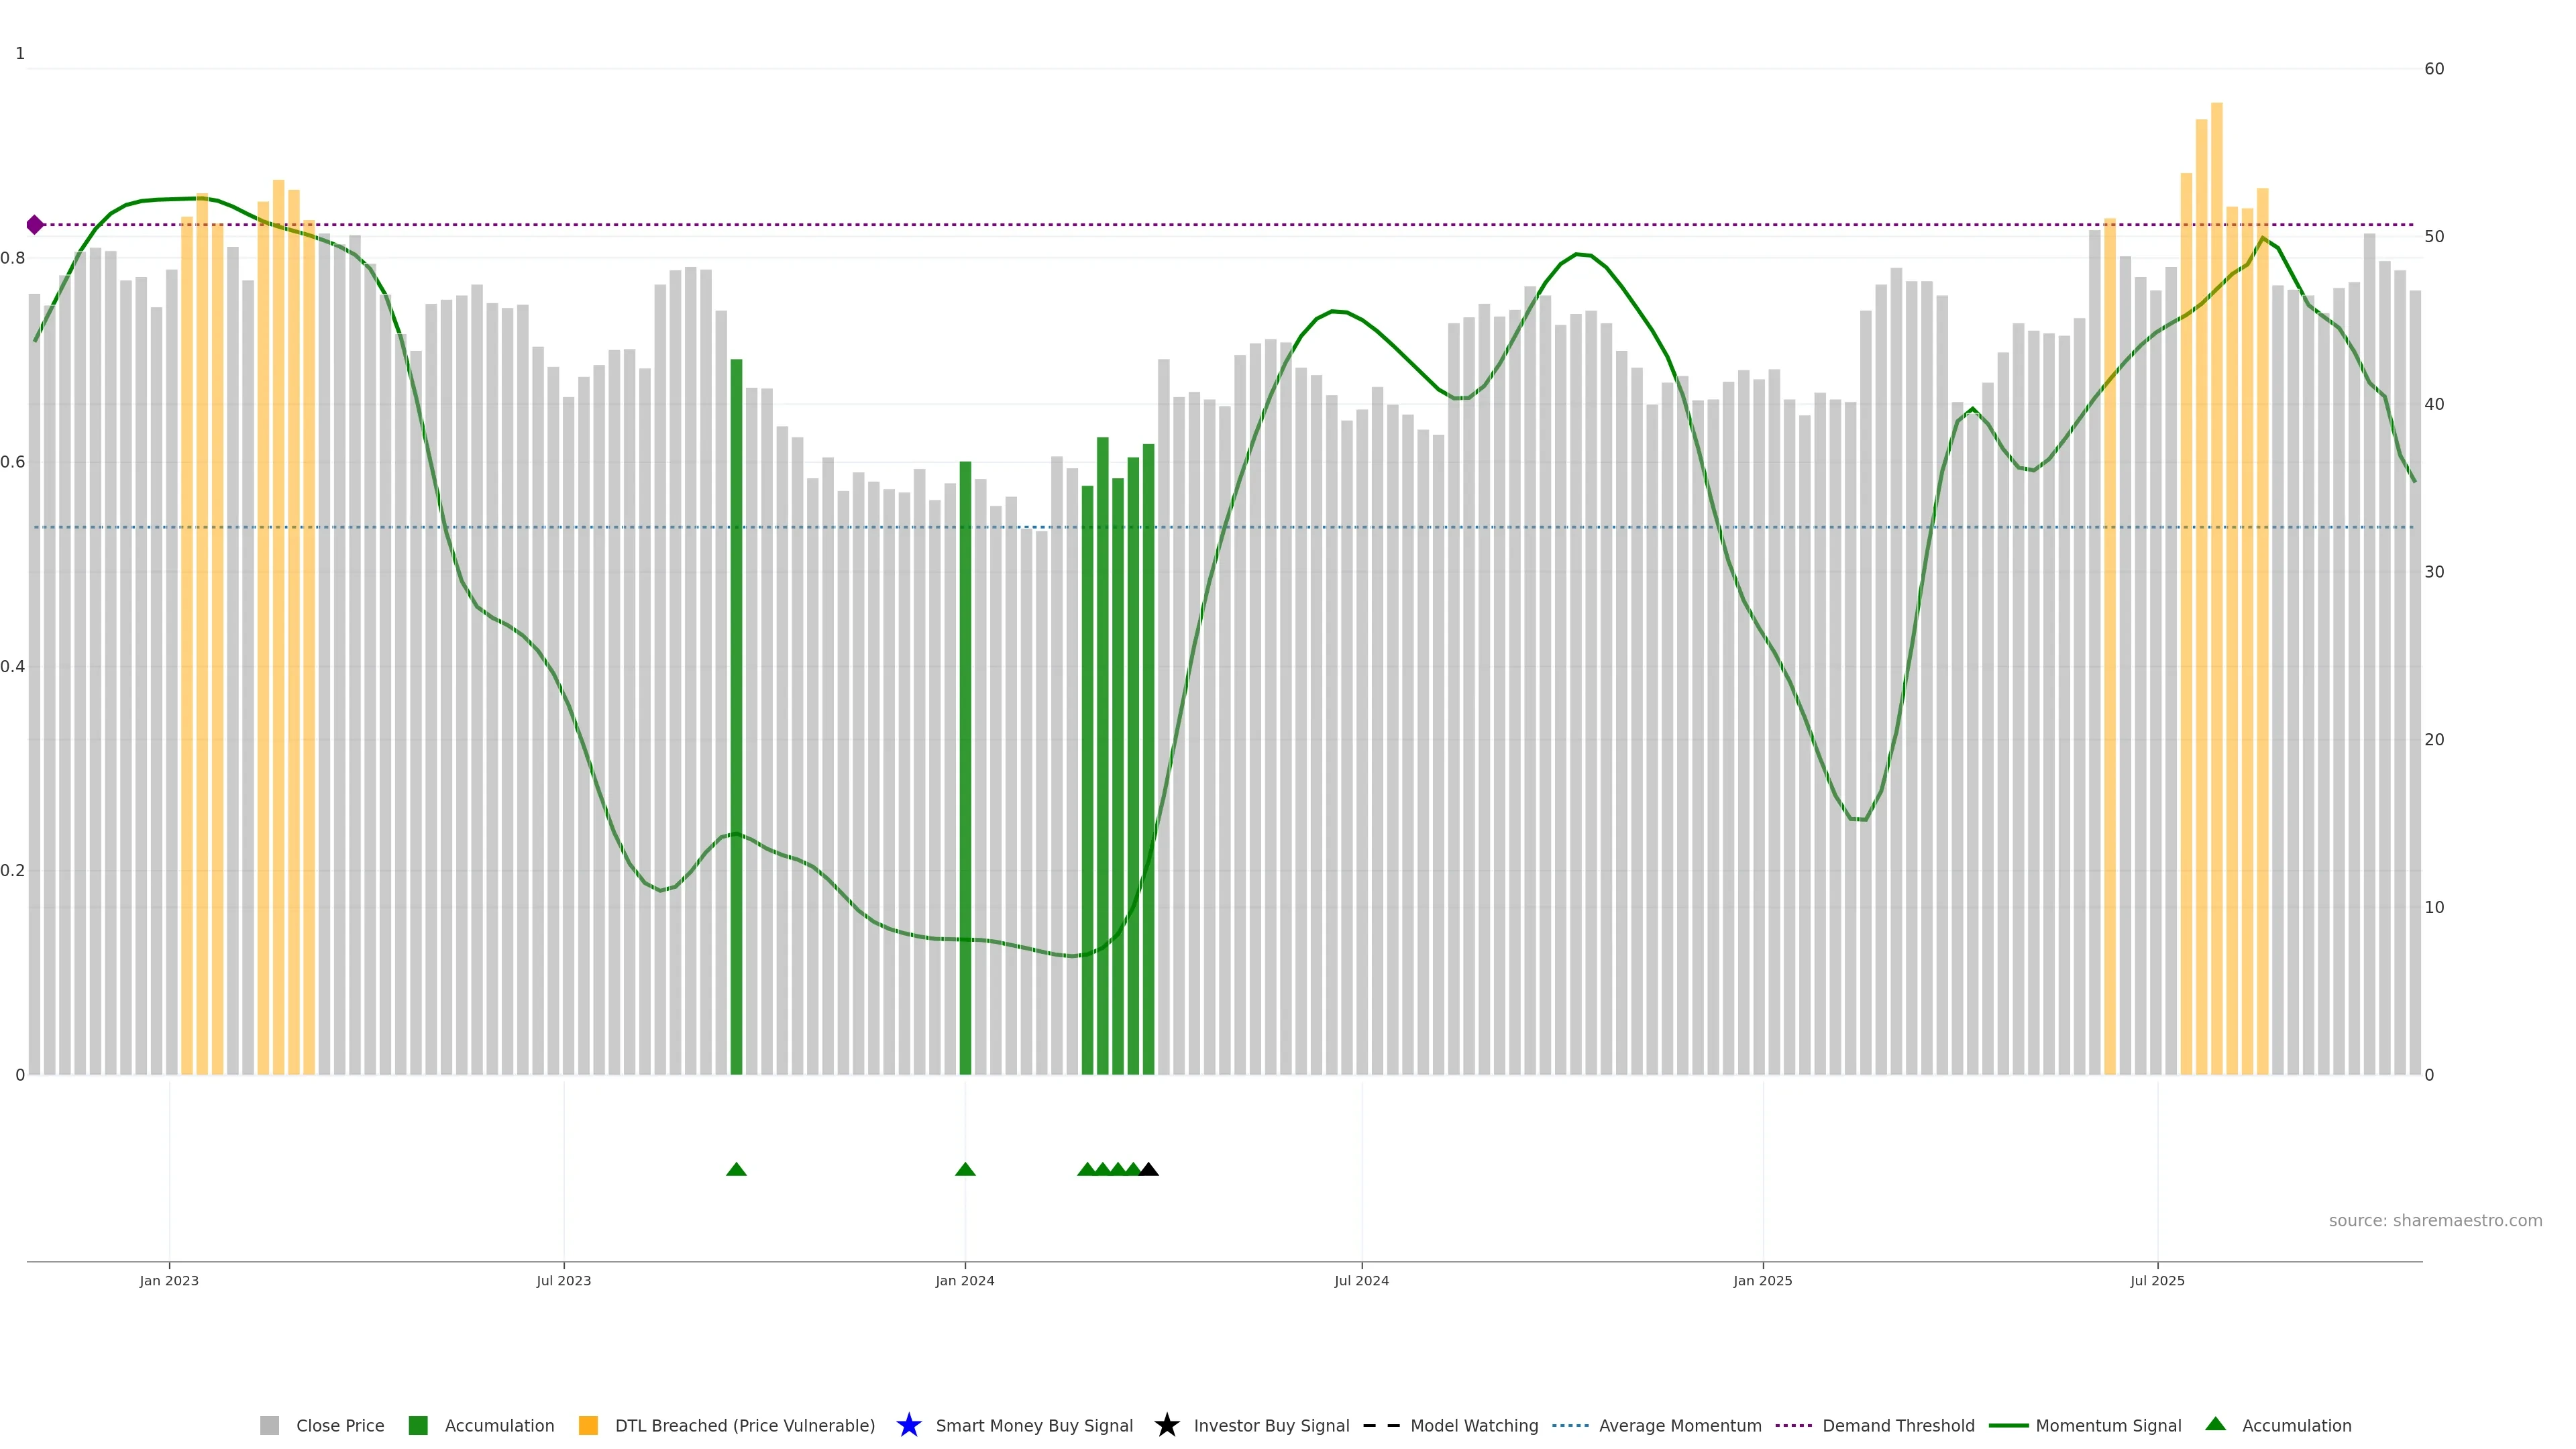Click the Jan 2025 axis label
The width and height of the screenshot is (2576, 1449).
tap(1762, 1280)
